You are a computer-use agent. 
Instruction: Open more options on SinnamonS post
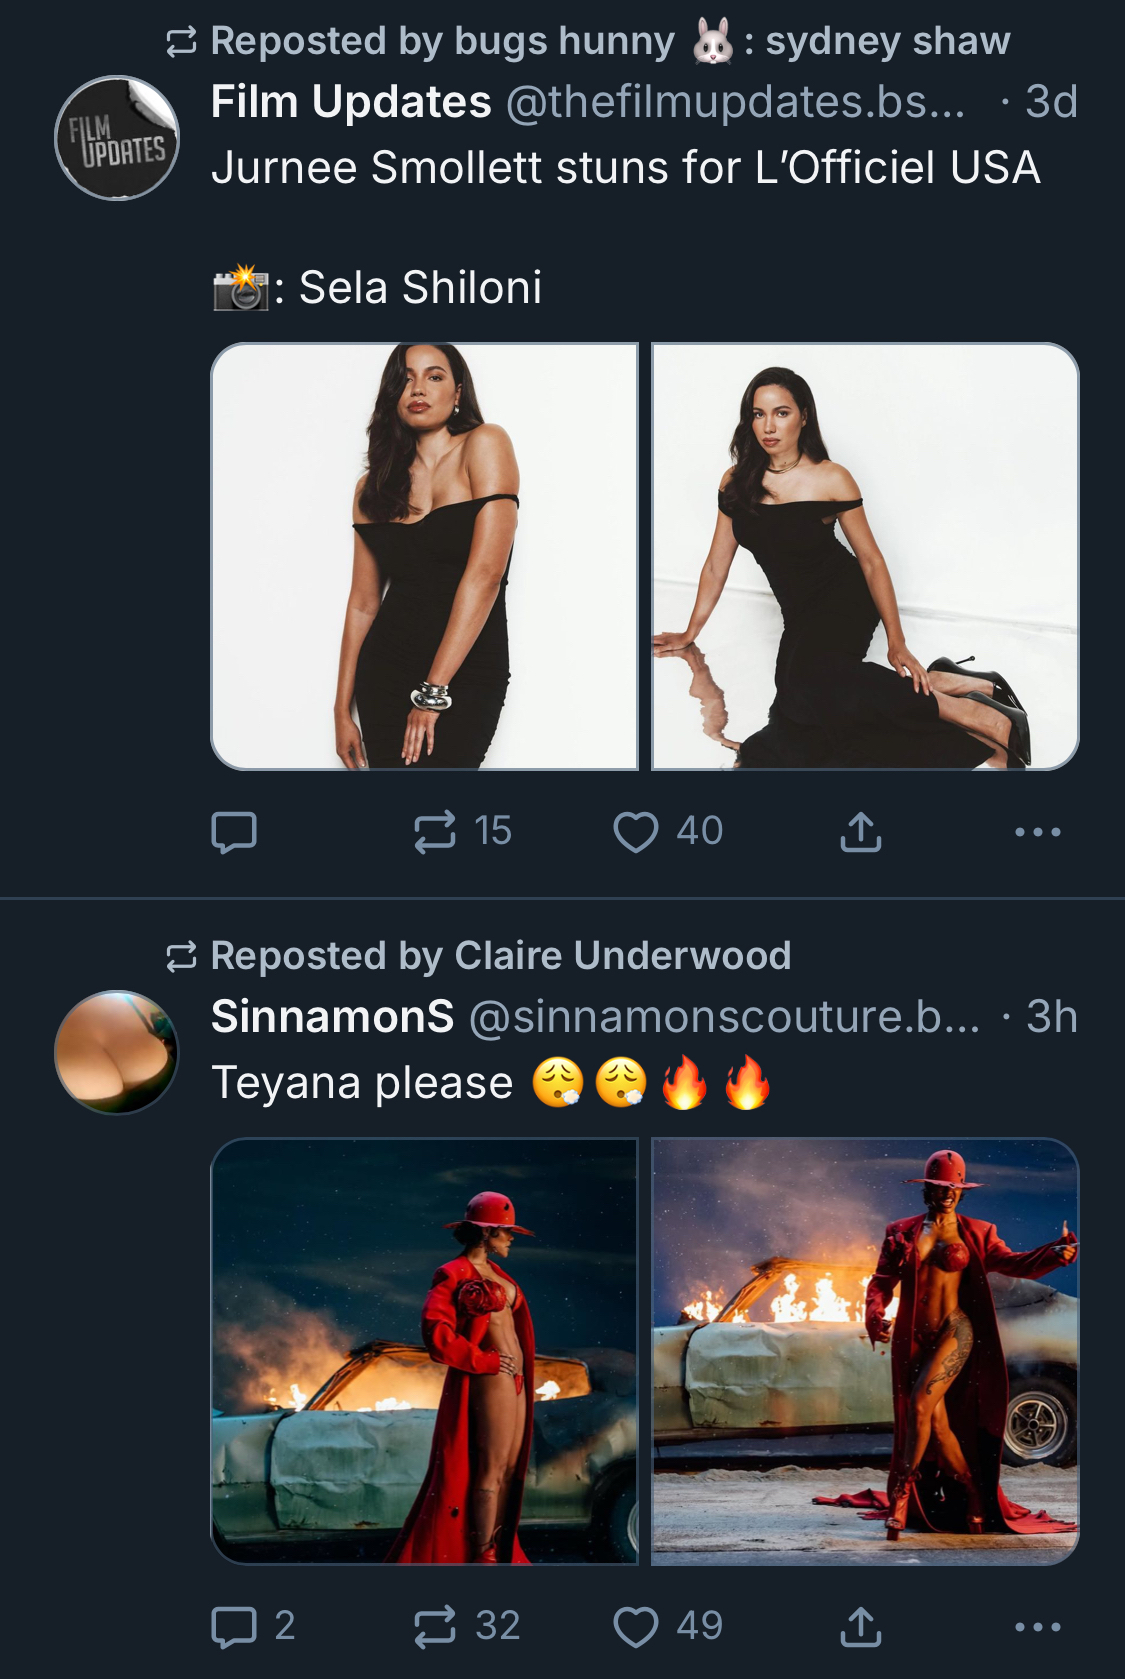click(1037, 1627)
